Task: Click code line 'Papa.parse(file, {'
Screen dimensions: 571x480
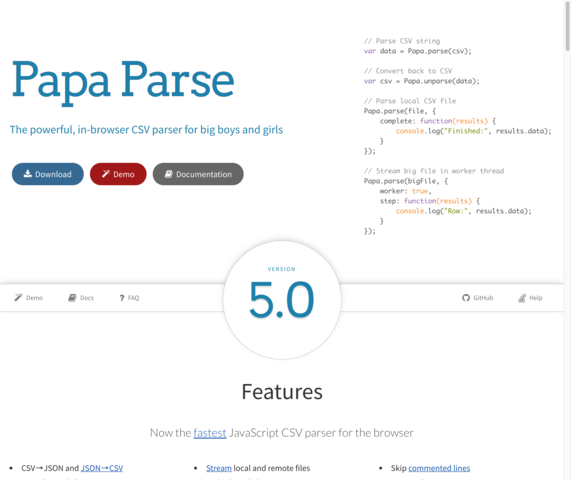Action: coord(400,111)
